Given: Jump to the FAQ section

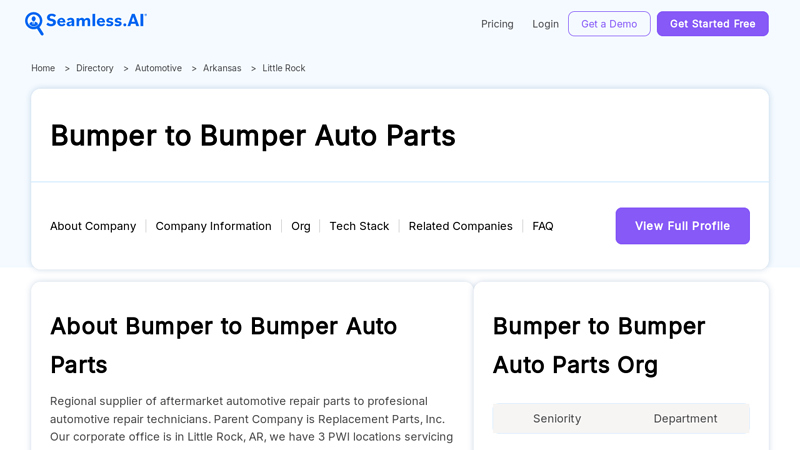Looking at the screenshot, I should point(542,226).
